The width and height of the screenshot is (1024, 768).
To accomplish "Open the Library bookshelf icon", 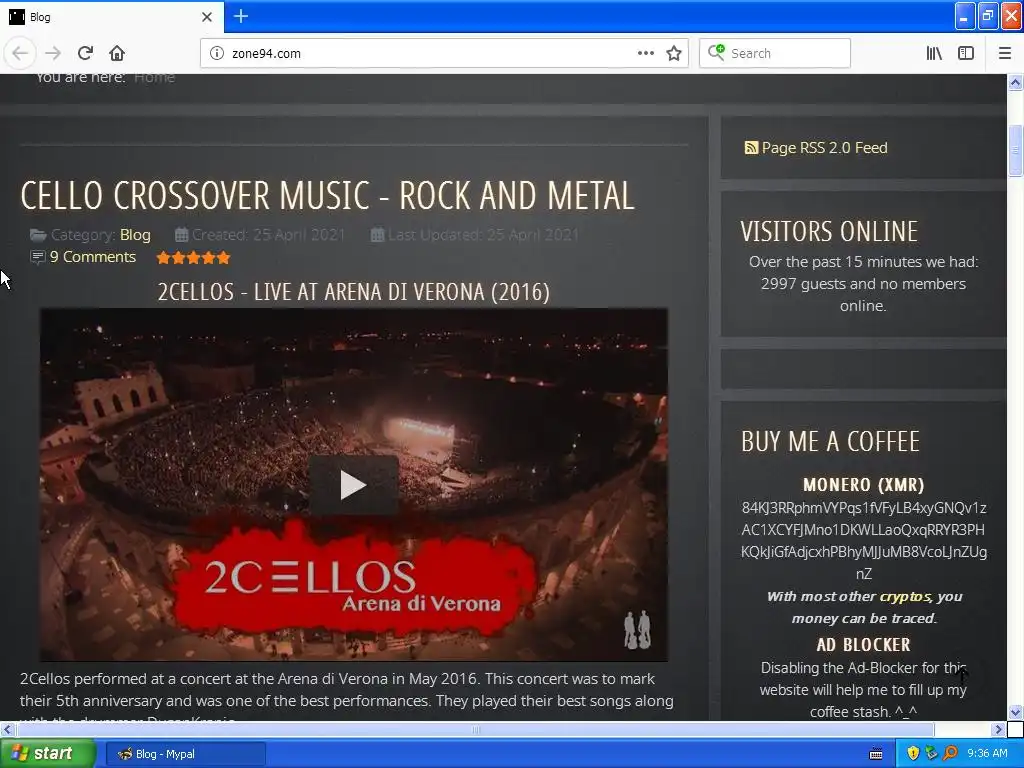I will click(934, 53).
